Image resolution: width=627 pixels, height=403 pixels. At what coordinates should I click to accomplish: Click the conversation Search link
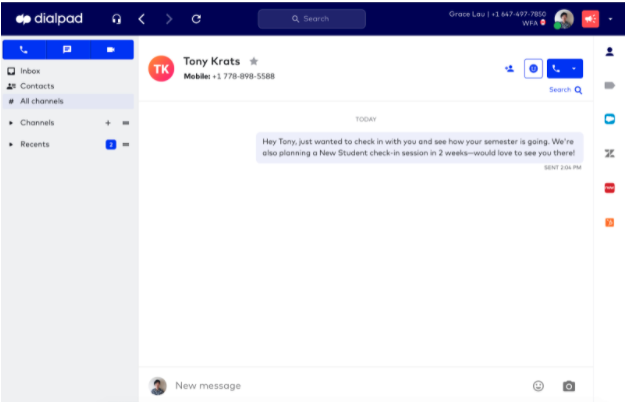(x=565, y=90)
